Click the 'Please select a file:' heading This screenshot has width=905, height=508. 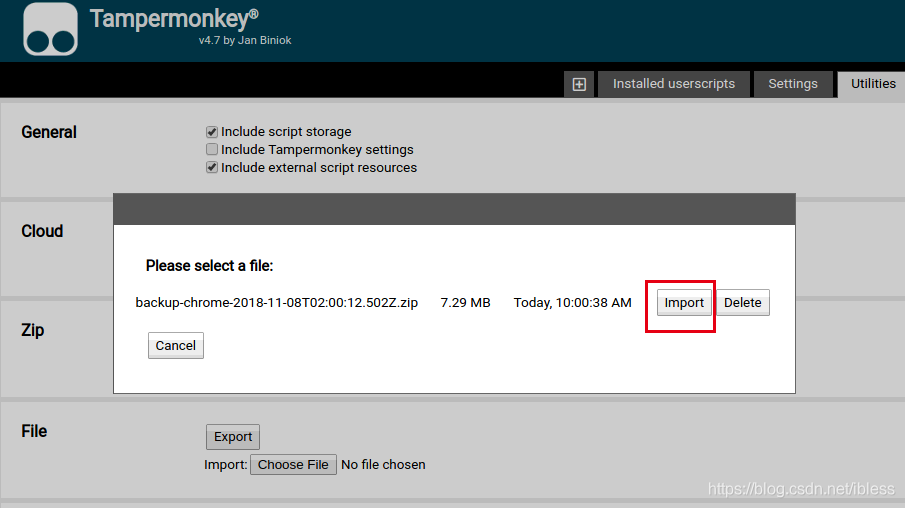pyautogui.click(x=210, y=266)
